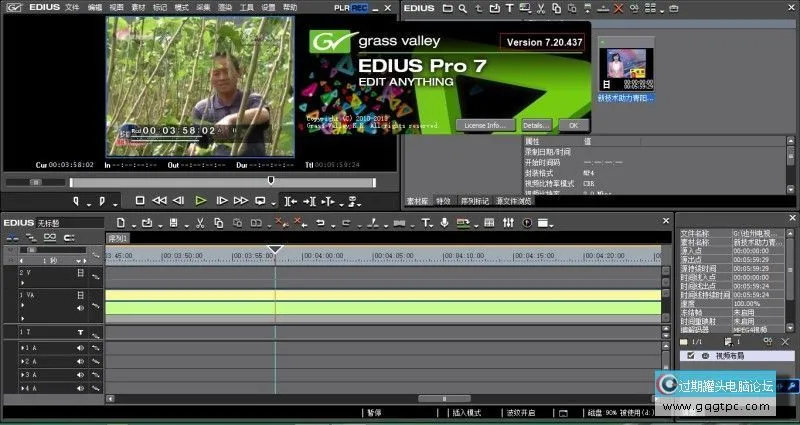Open the dropdown arrow beside New Sequence

click(134, 226)
